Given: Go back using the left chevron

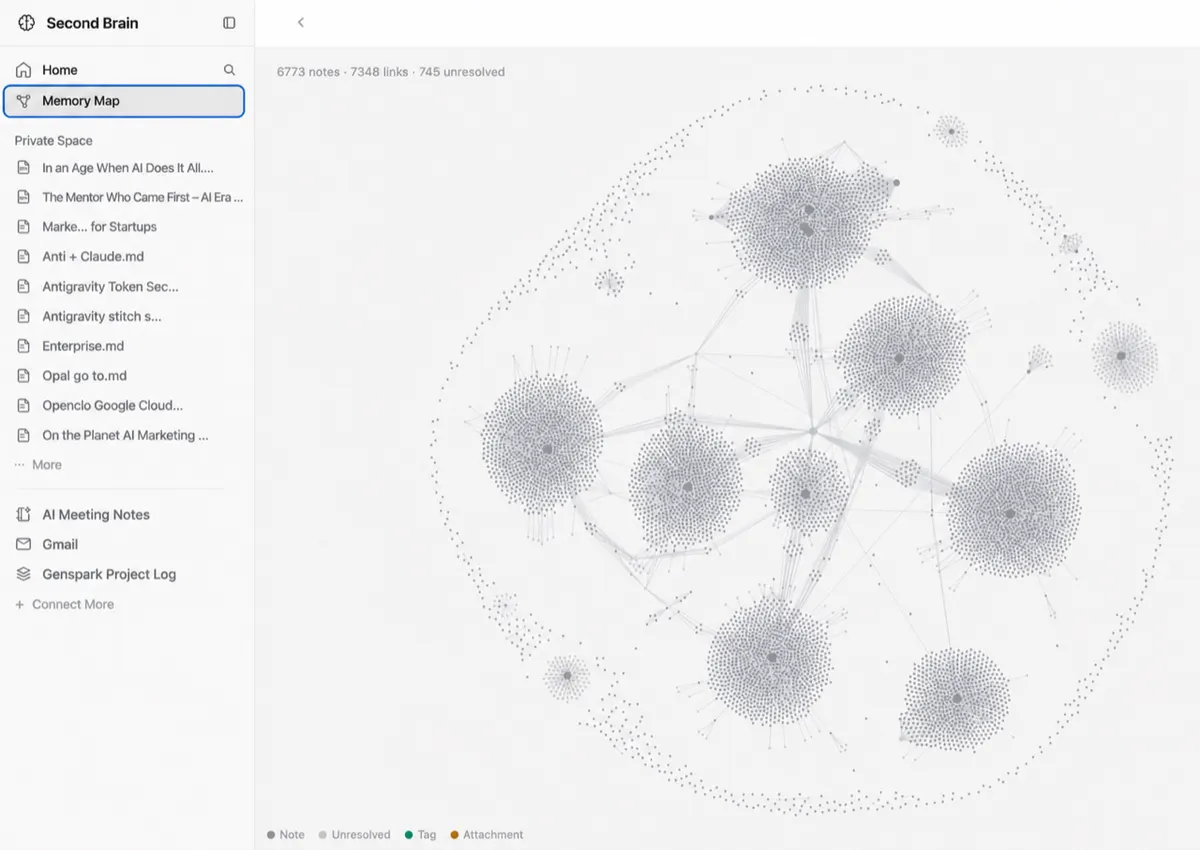Looking at the screenshot, I should tap(301, 22).
